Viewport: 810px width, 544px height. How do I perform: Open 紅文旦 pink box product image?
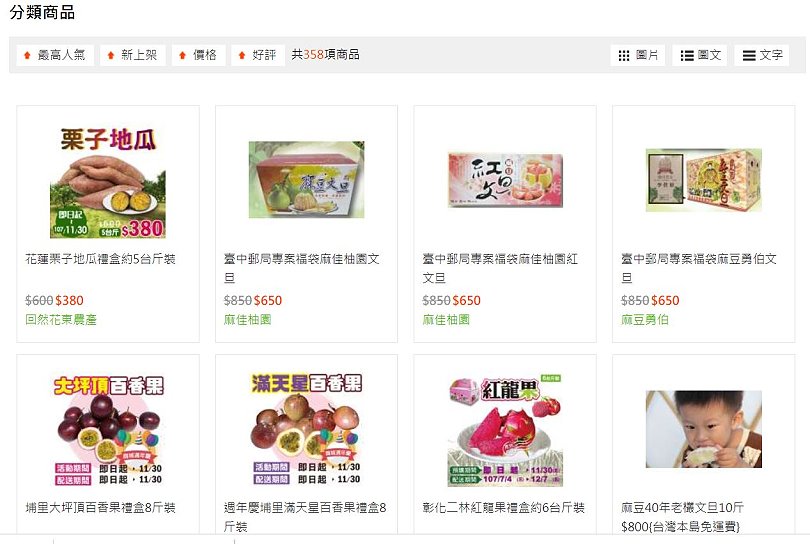tap(505, 180)
